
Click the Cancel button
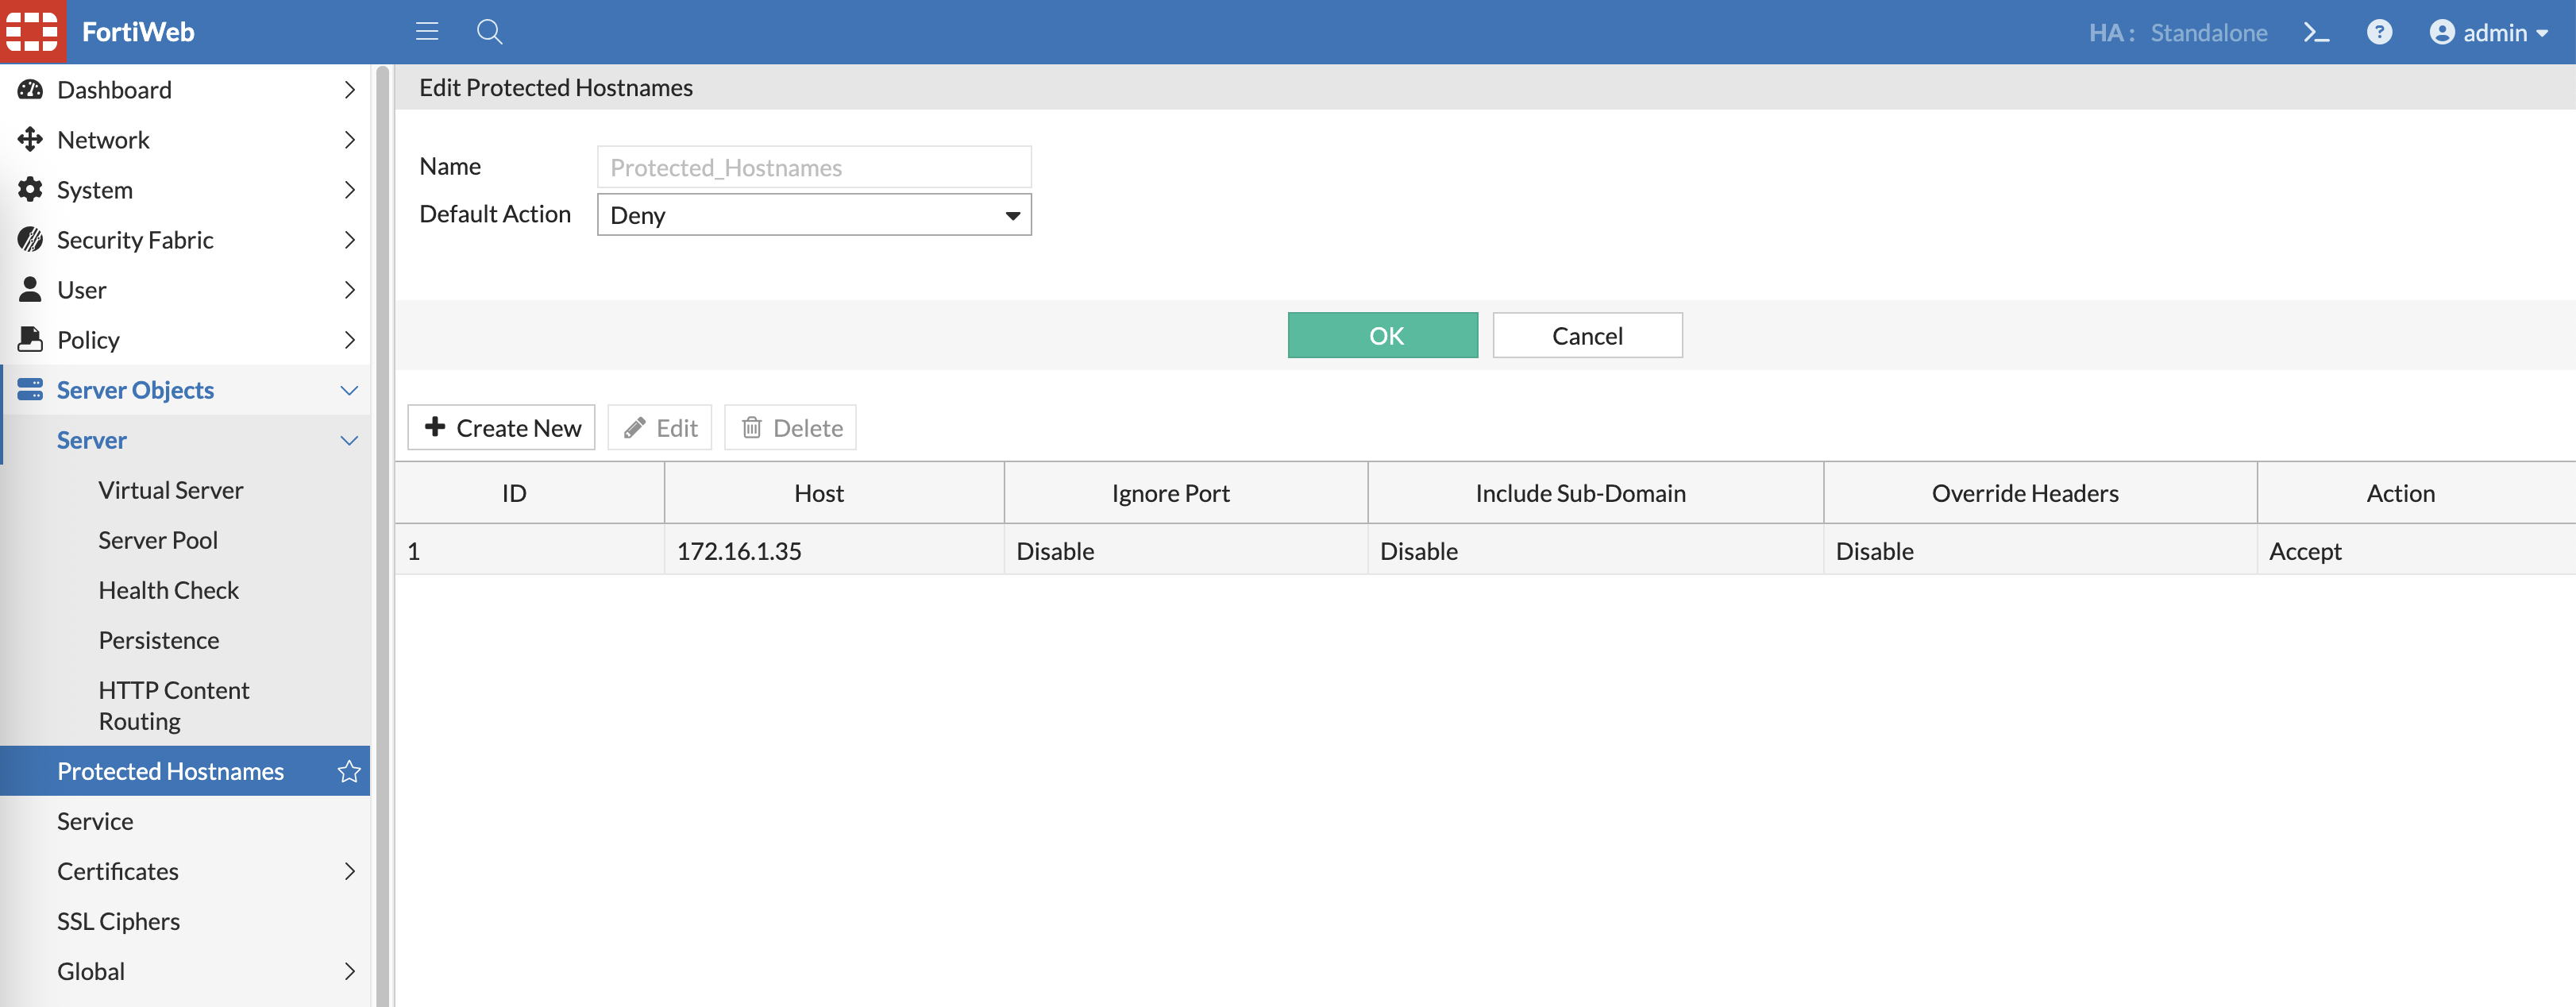(1586, 336)
